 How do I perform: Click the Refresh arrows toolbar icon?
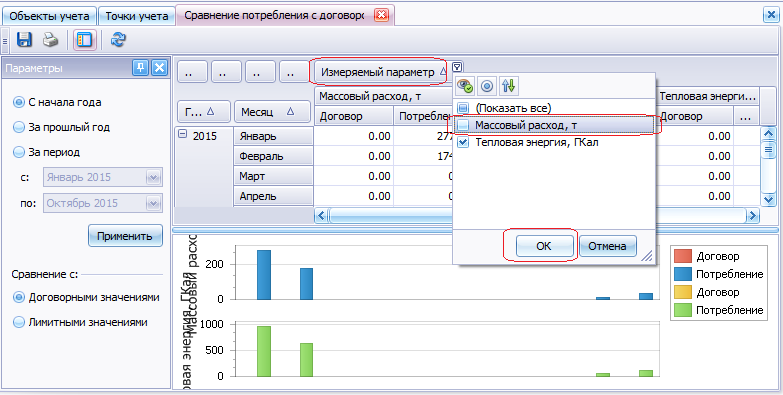tap(118, 40)
